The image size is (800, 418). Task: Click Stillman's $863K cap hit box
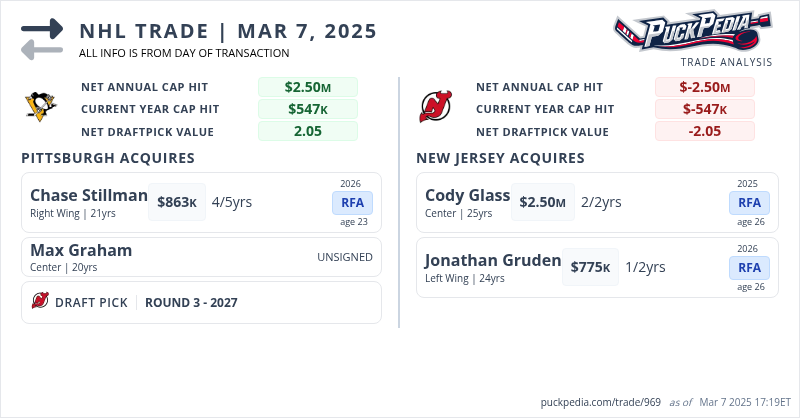click(x=177, y=202)
